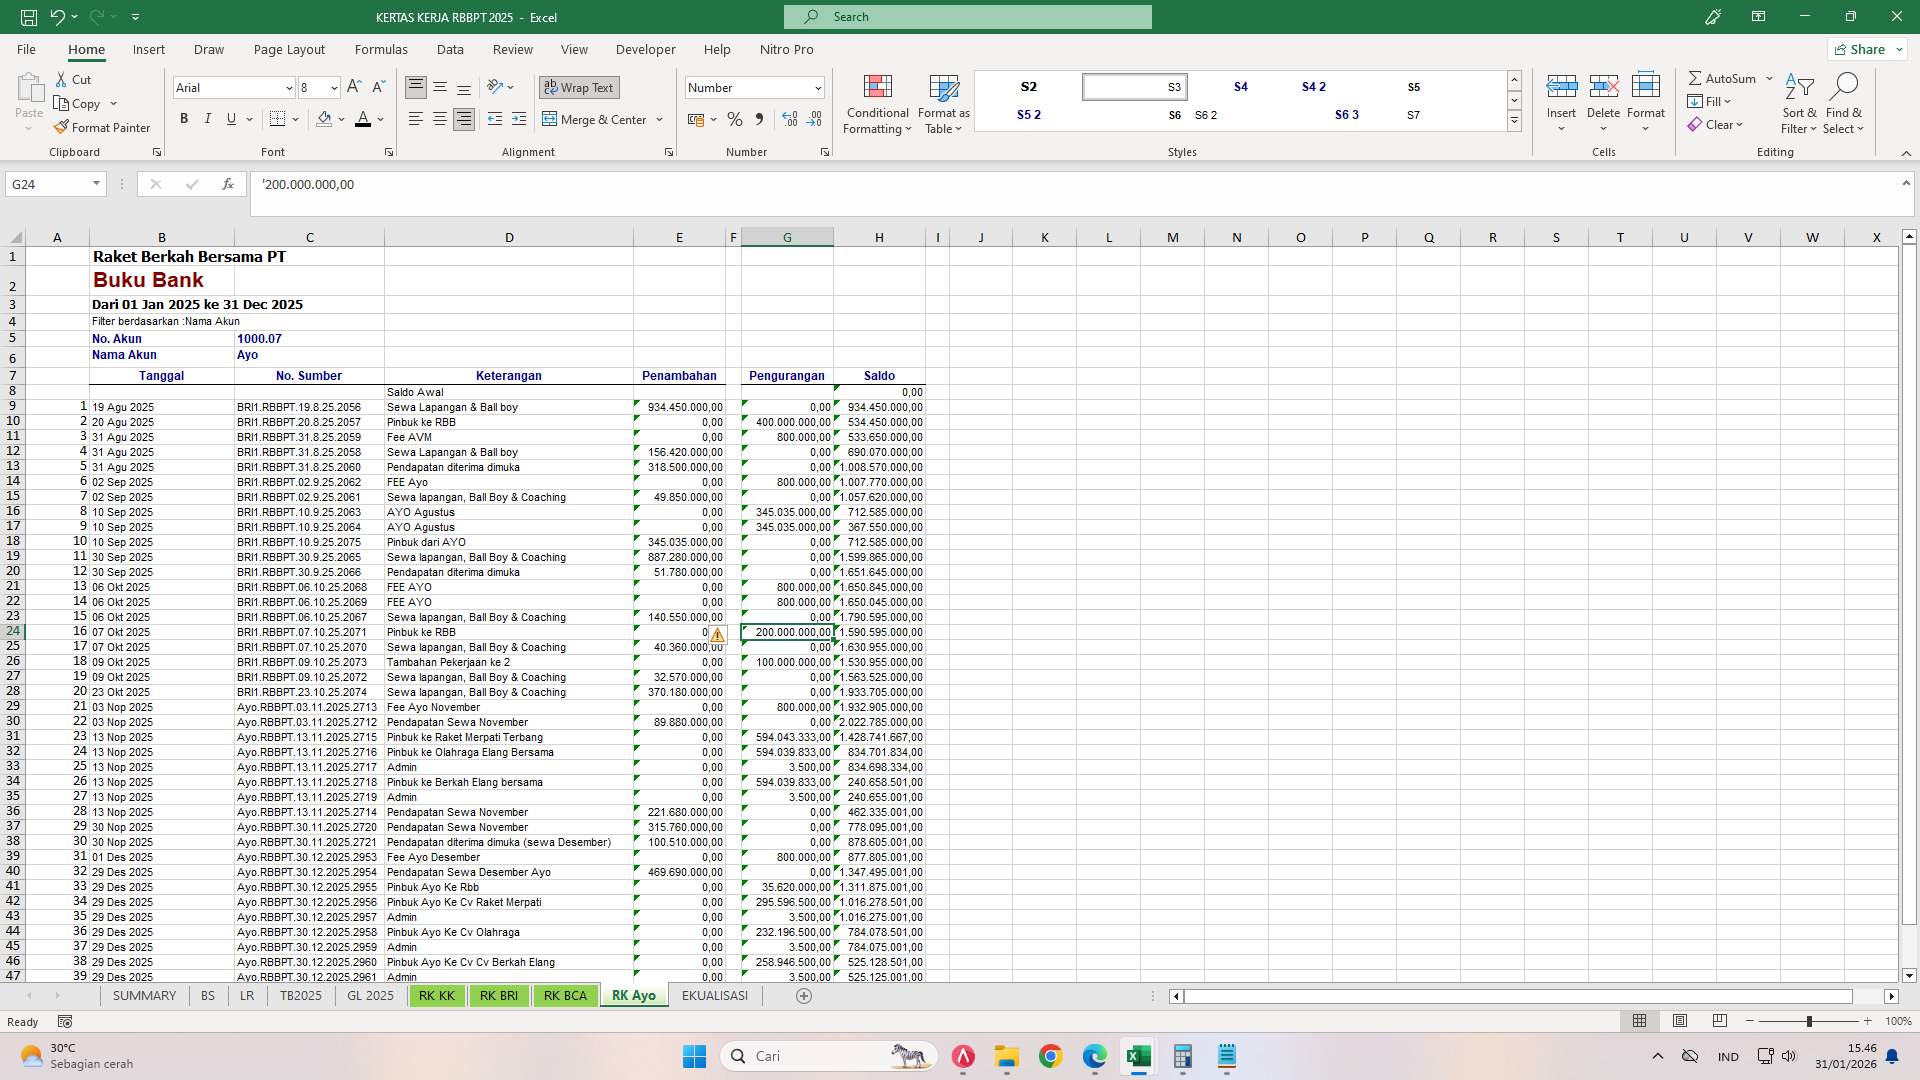Toggle bold formatting
Image resolution: width=1920 pixels, height=1080 pixels.
point(184,118)
